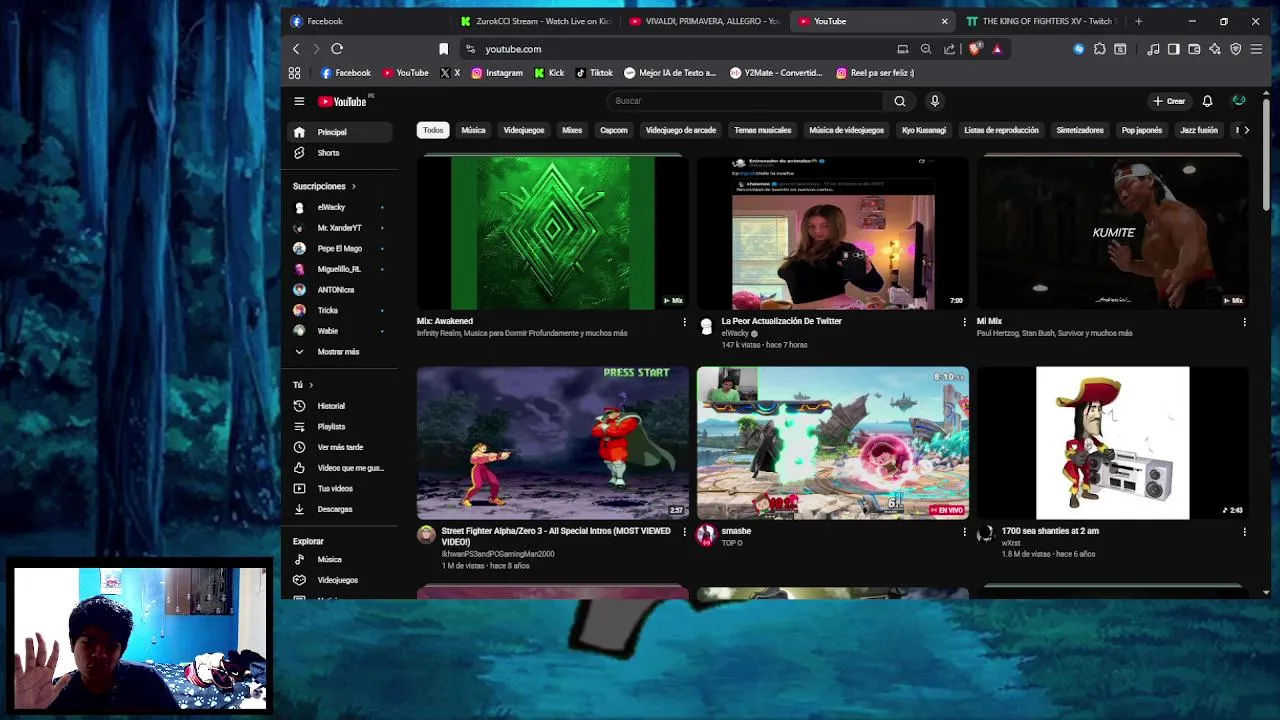1280x720 pixels.
Task: Open options for 1700 sea shanties video
Action: coord(1244,532)
